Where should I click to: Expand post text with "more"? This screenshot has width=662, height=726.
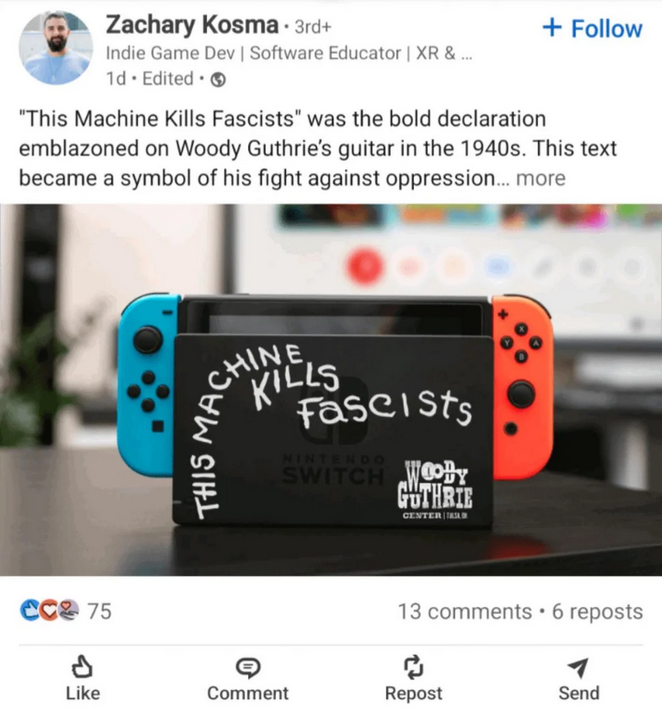click(541, 178)
